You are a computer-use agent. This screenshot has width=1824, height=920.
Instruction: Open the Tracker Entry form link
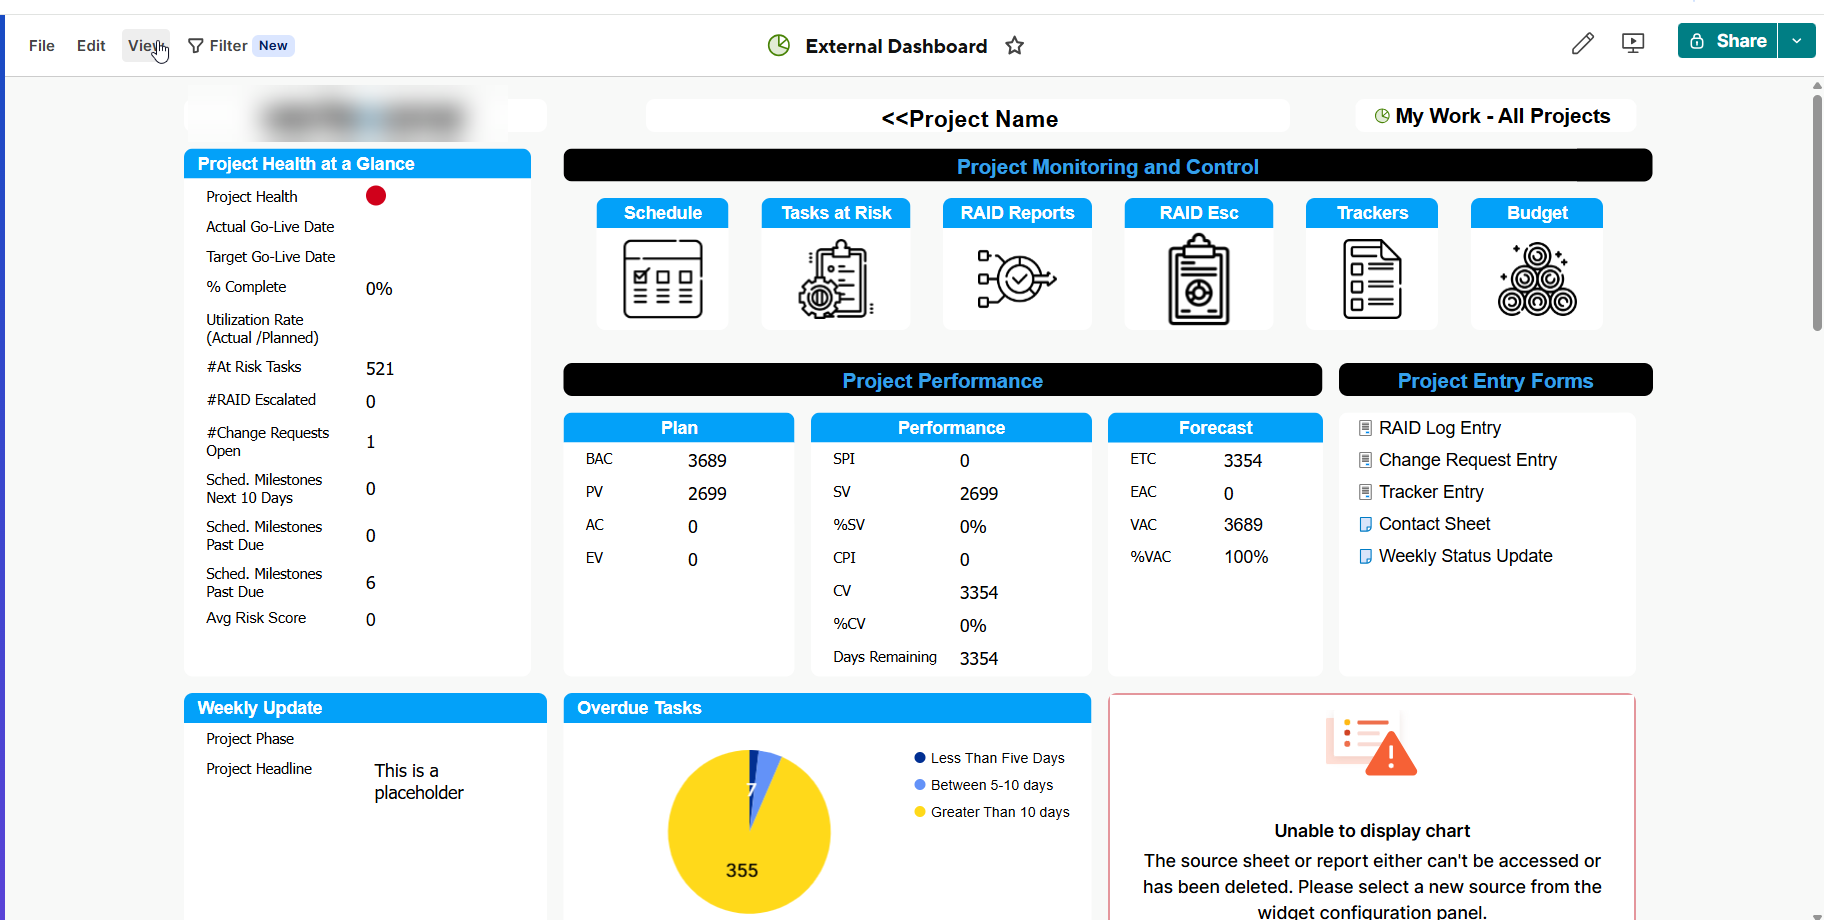pyautogui.click(x=1431, y=492)
